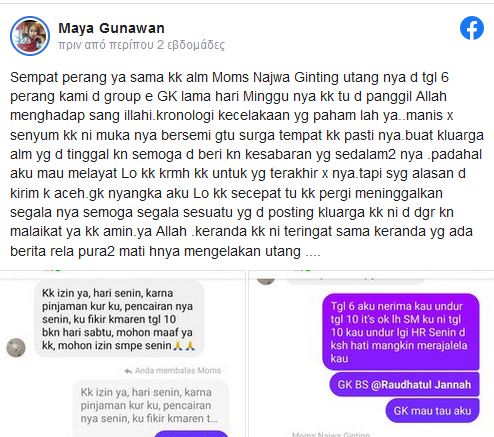Select the 'GK mau tau aku' bubble
This screenshot has height=437, width=494.
432,410
